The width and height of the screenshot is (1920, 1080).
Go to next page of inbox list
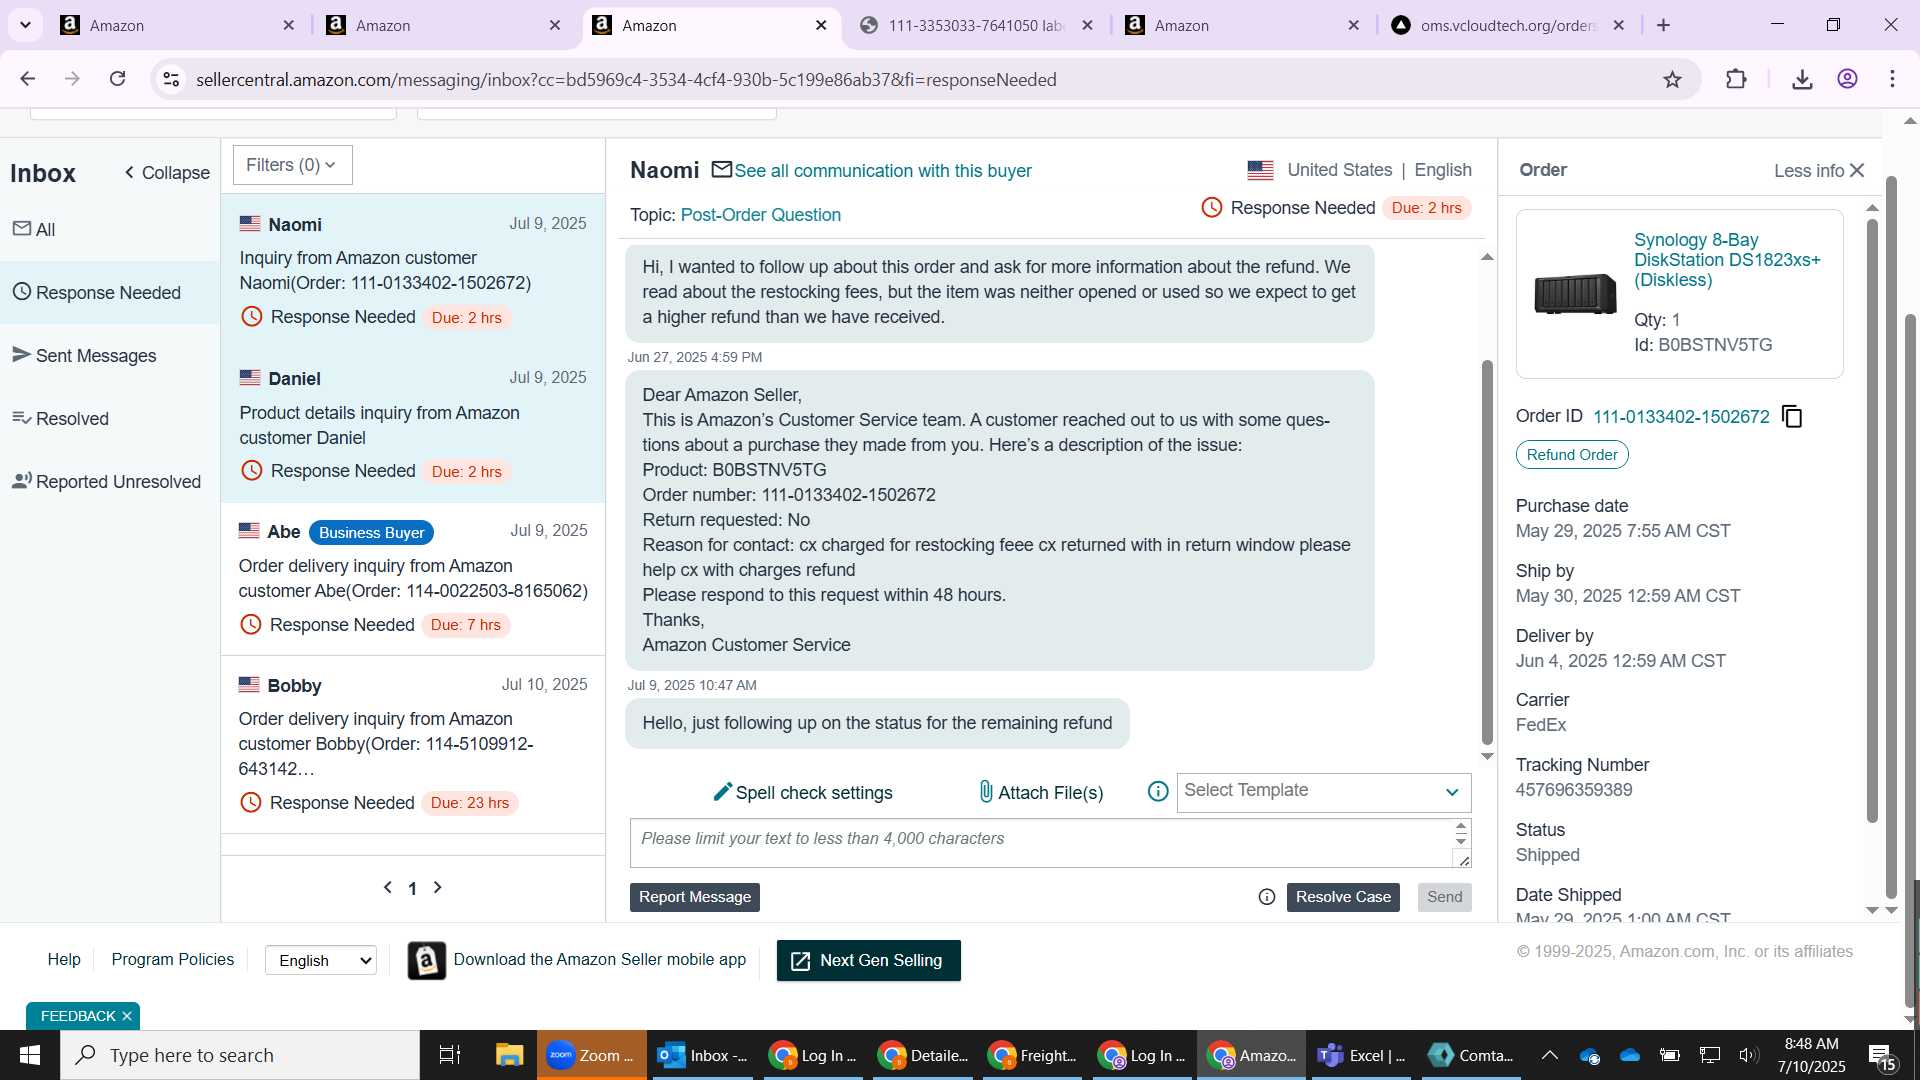pos(437,887)
